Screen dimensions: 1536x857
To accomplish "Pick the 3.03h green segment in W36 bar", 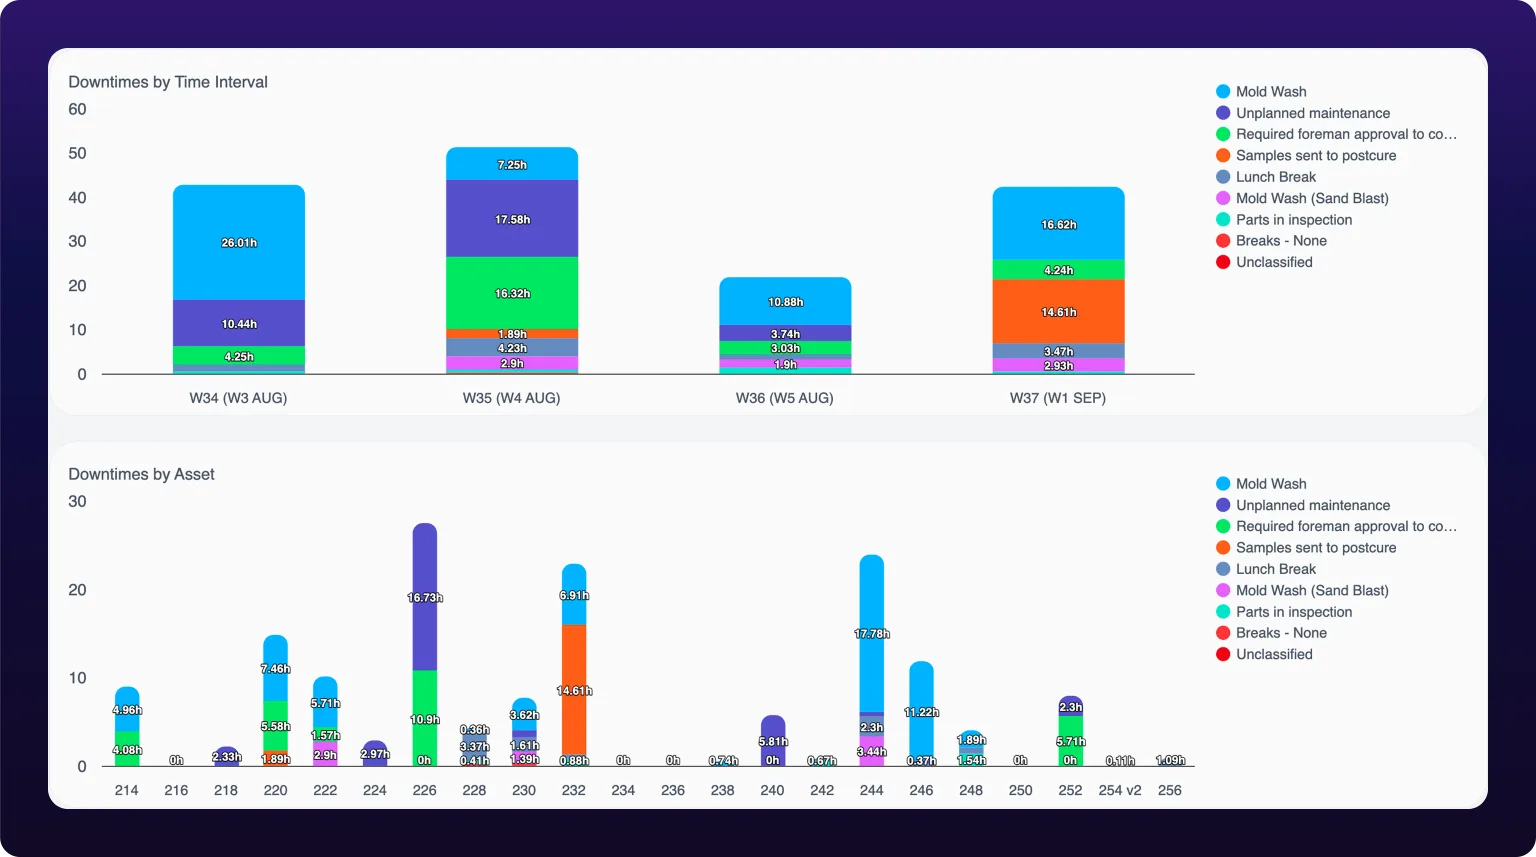I will 785,348.
